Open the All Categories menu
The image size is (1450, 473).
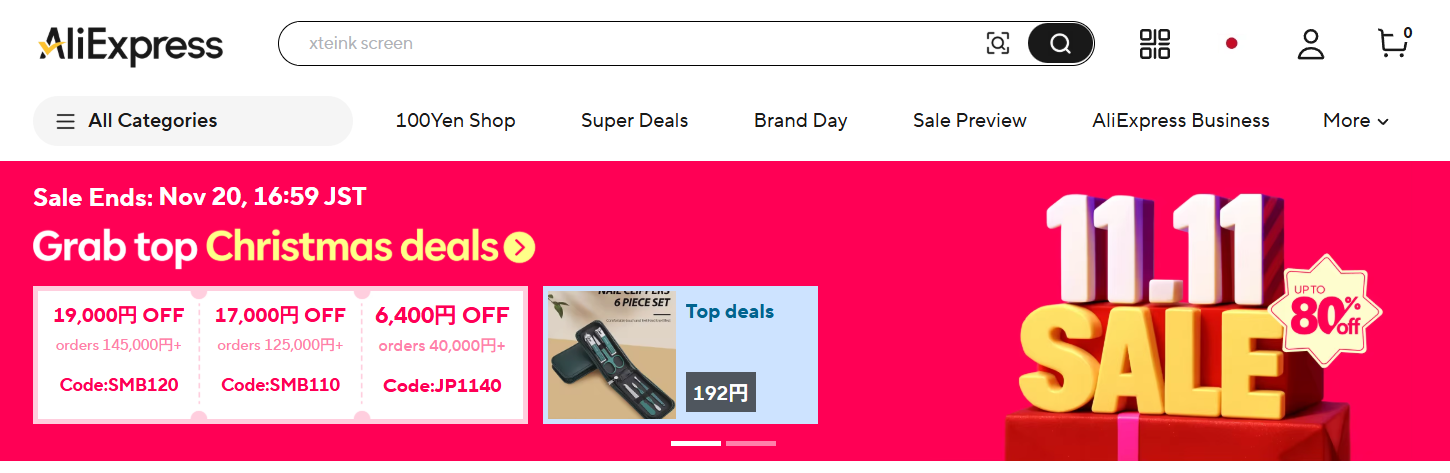[x=193, y=121]
